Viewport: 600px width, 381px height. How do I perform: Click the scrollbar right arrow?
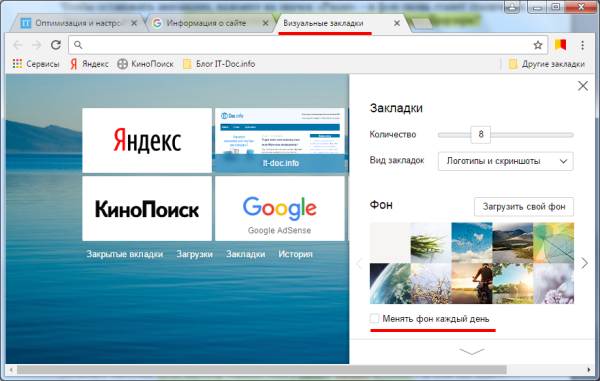pos(589,370)
